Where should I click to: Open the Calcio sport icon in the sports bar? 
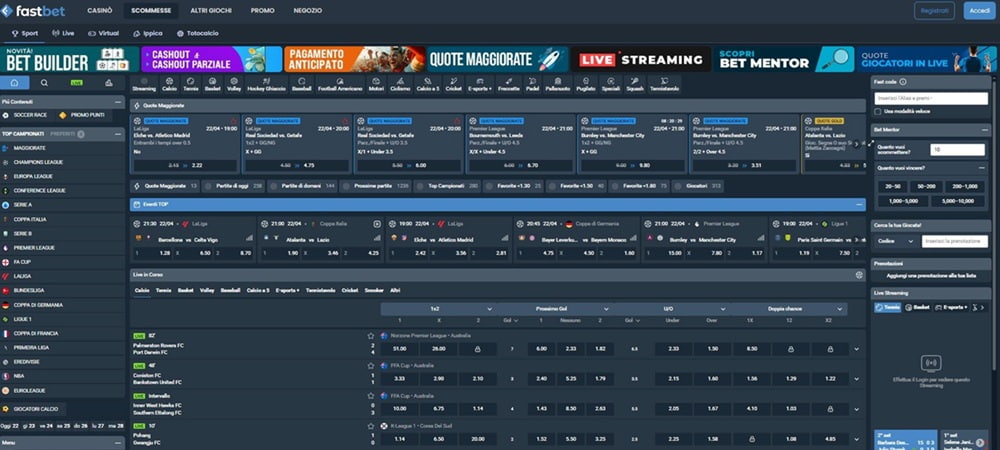(x=170, y=84)
